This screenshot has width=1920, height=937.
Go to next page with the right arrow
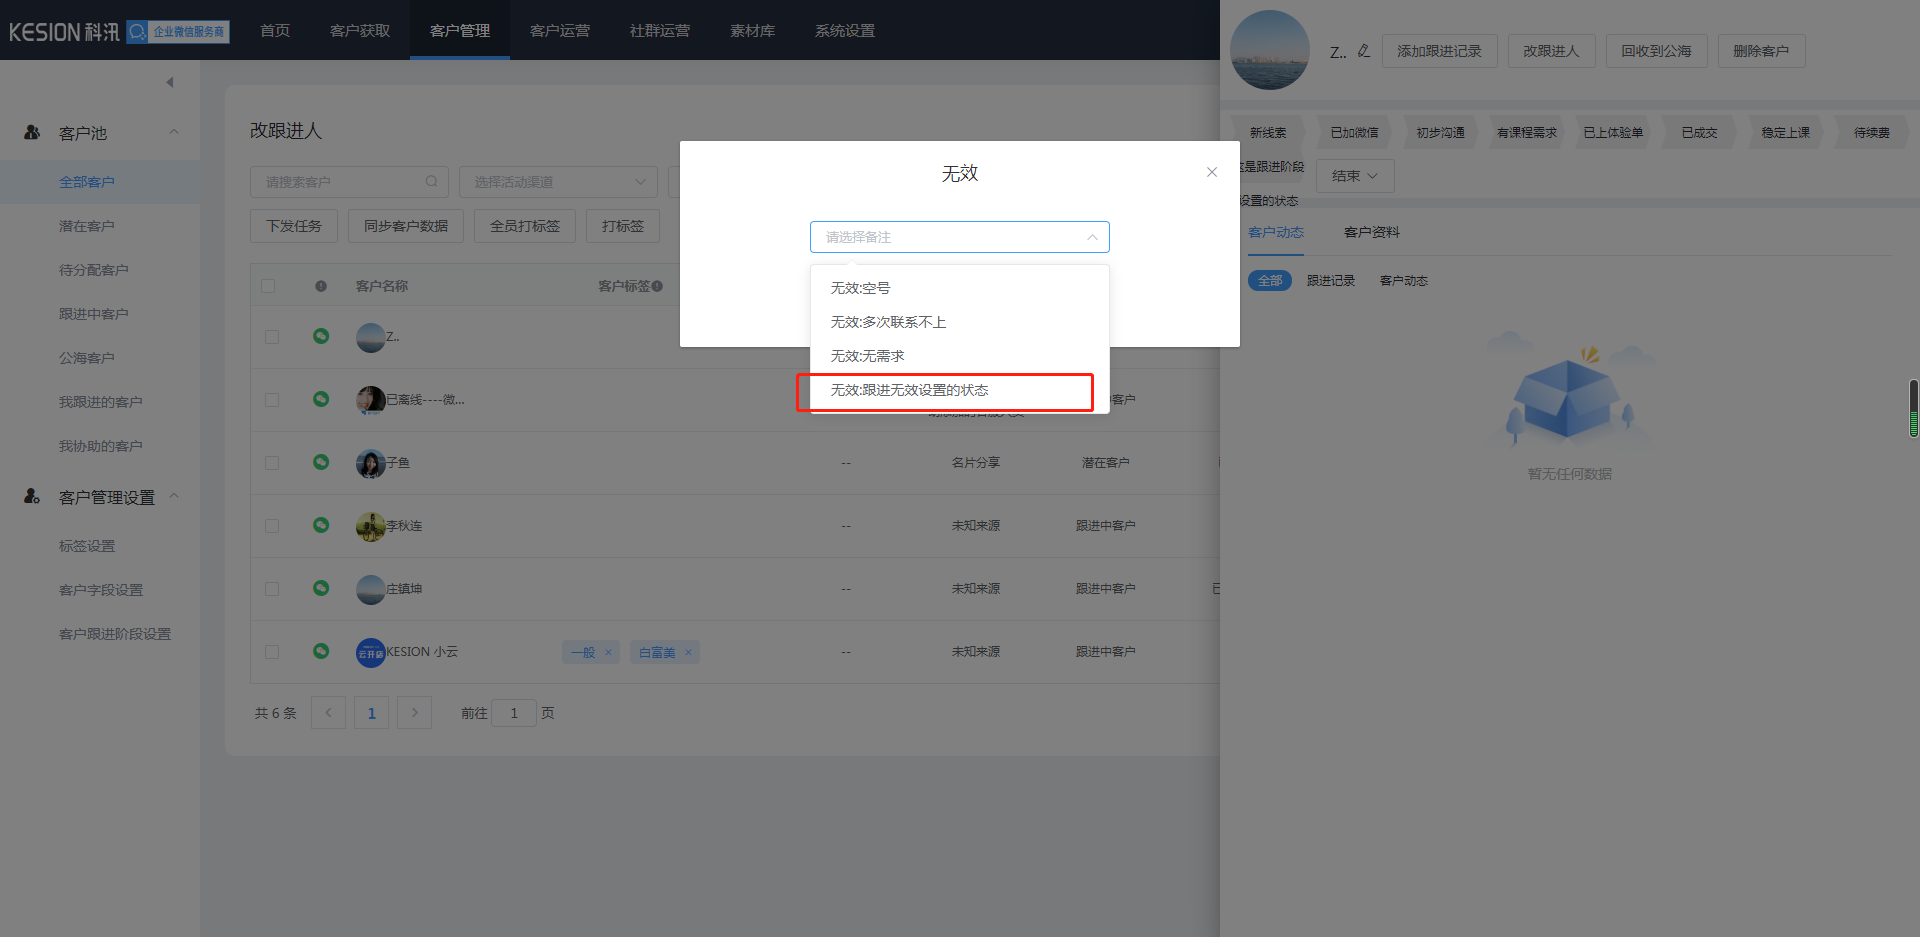pyautogui.click(x=414, y=713)
